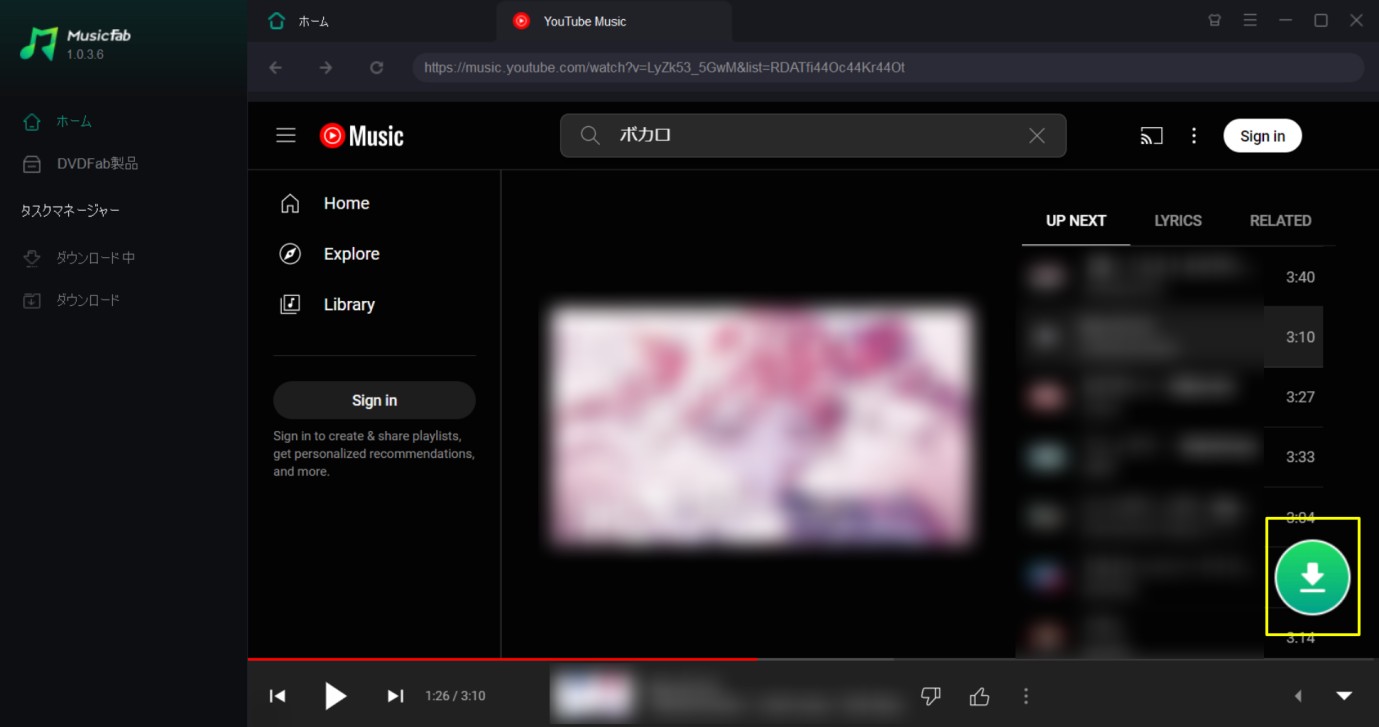
Task: Open the Musicfab title bar hamburger menu
Action: click(1250, 20)
